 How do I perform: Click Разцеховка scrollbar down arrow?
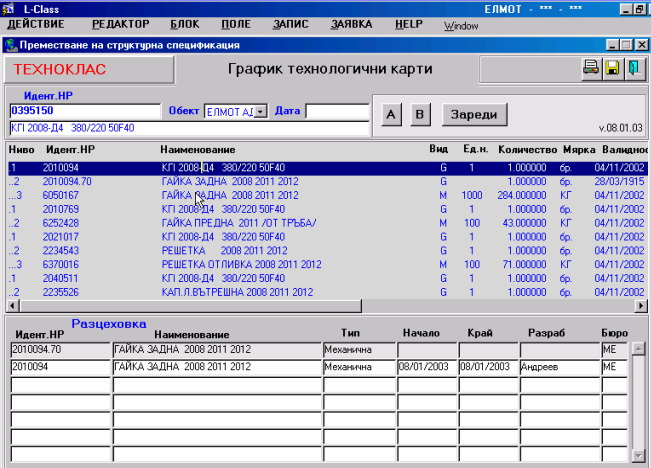pyautogui.click(x=638, y=456)
